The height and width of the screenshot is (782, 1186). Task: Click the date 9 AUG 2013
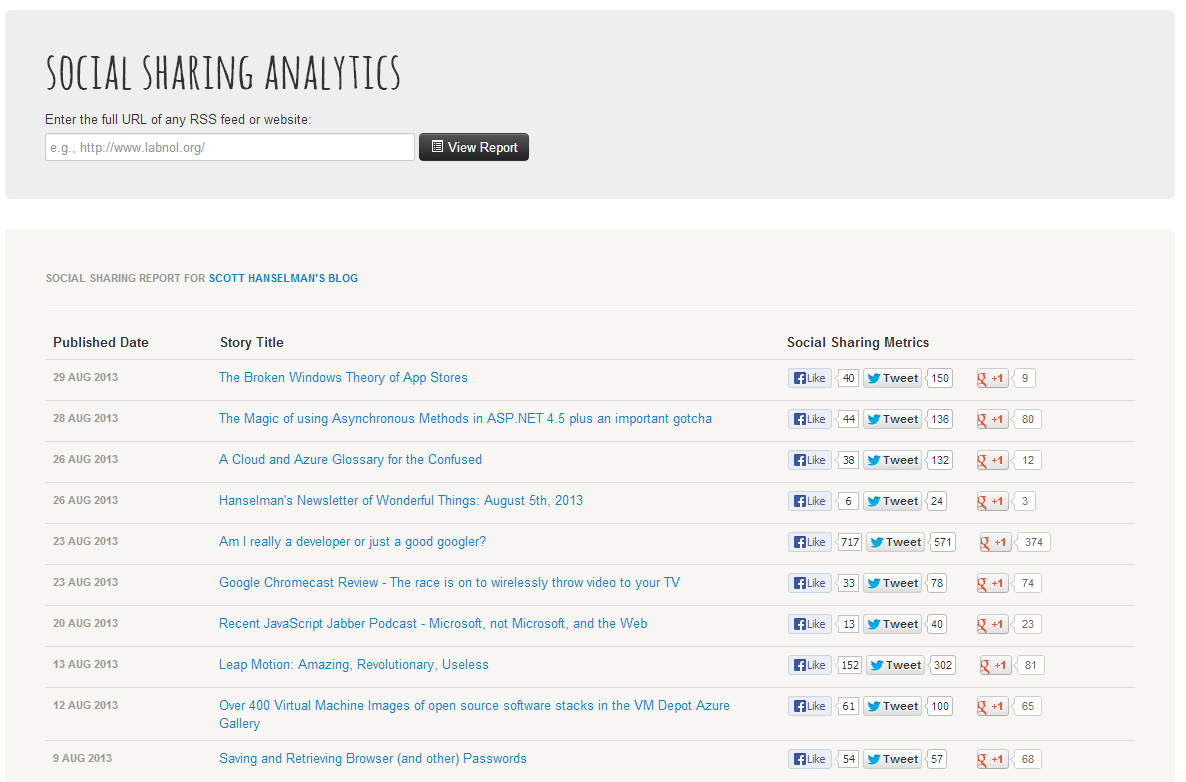pos(82,758)
